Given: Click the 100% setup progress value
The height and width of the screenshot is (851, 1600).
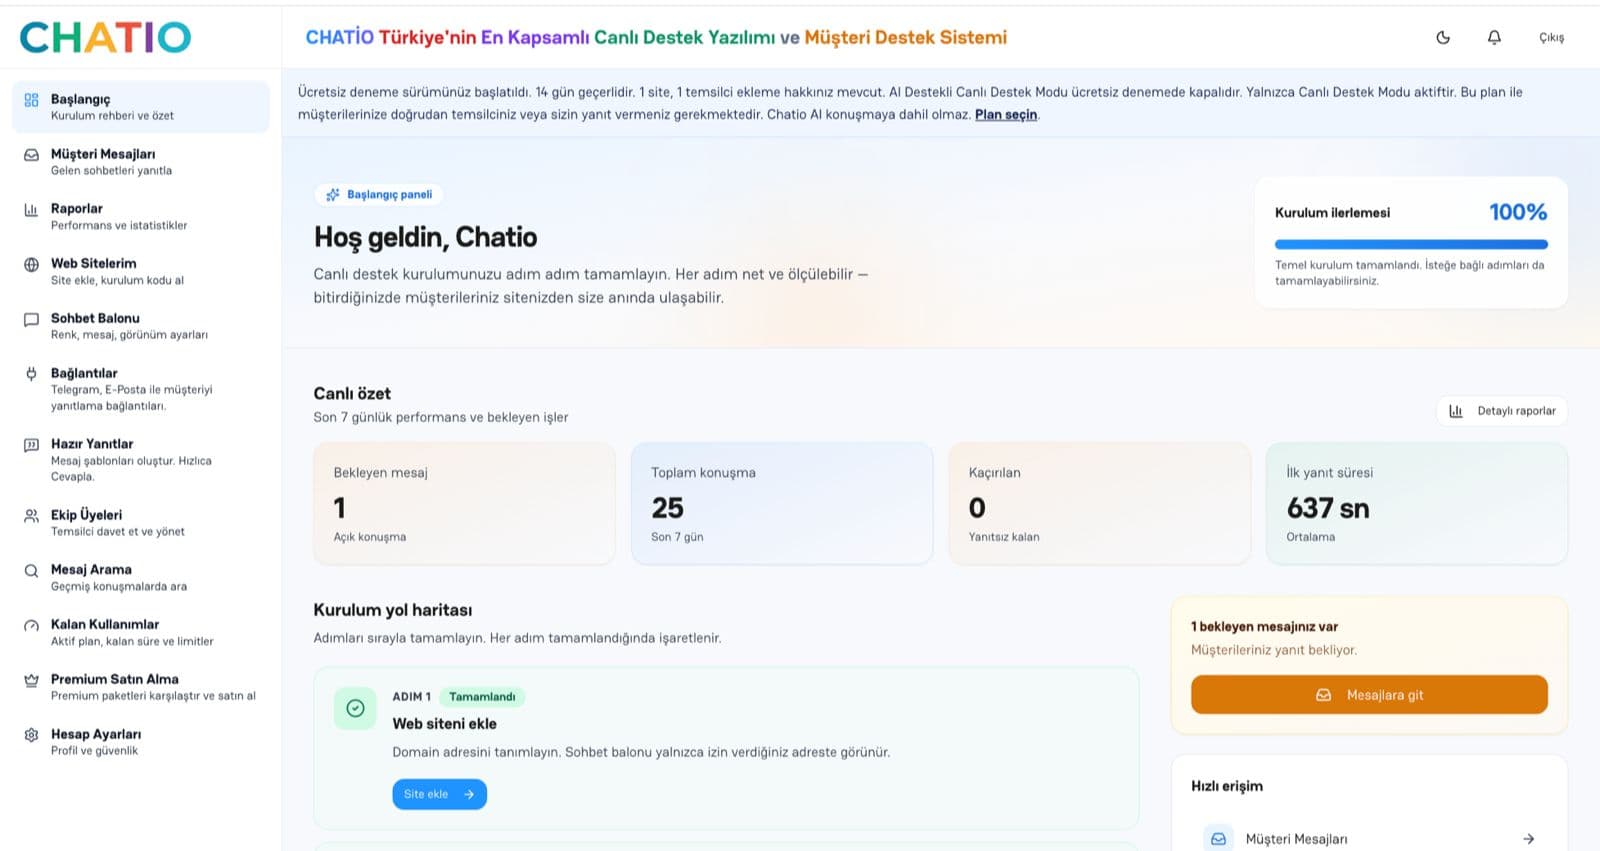Looking at the screenshot, I should [1518, 212].
